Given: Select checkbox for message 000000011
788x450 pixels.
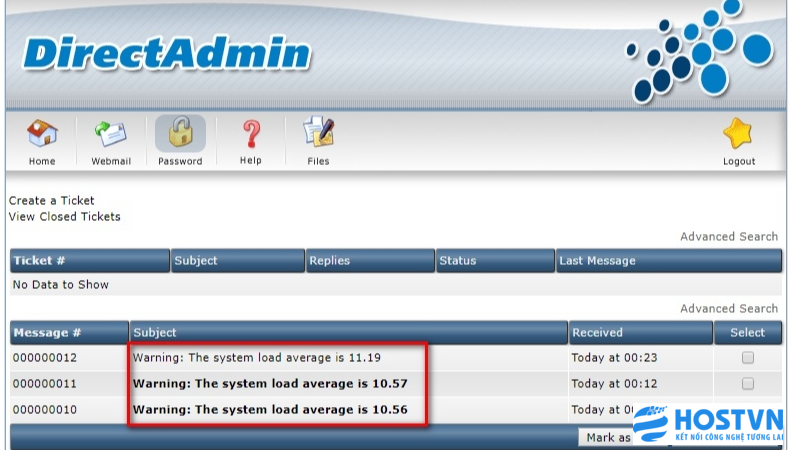Looking at the screenshot, I should point(748,384).
